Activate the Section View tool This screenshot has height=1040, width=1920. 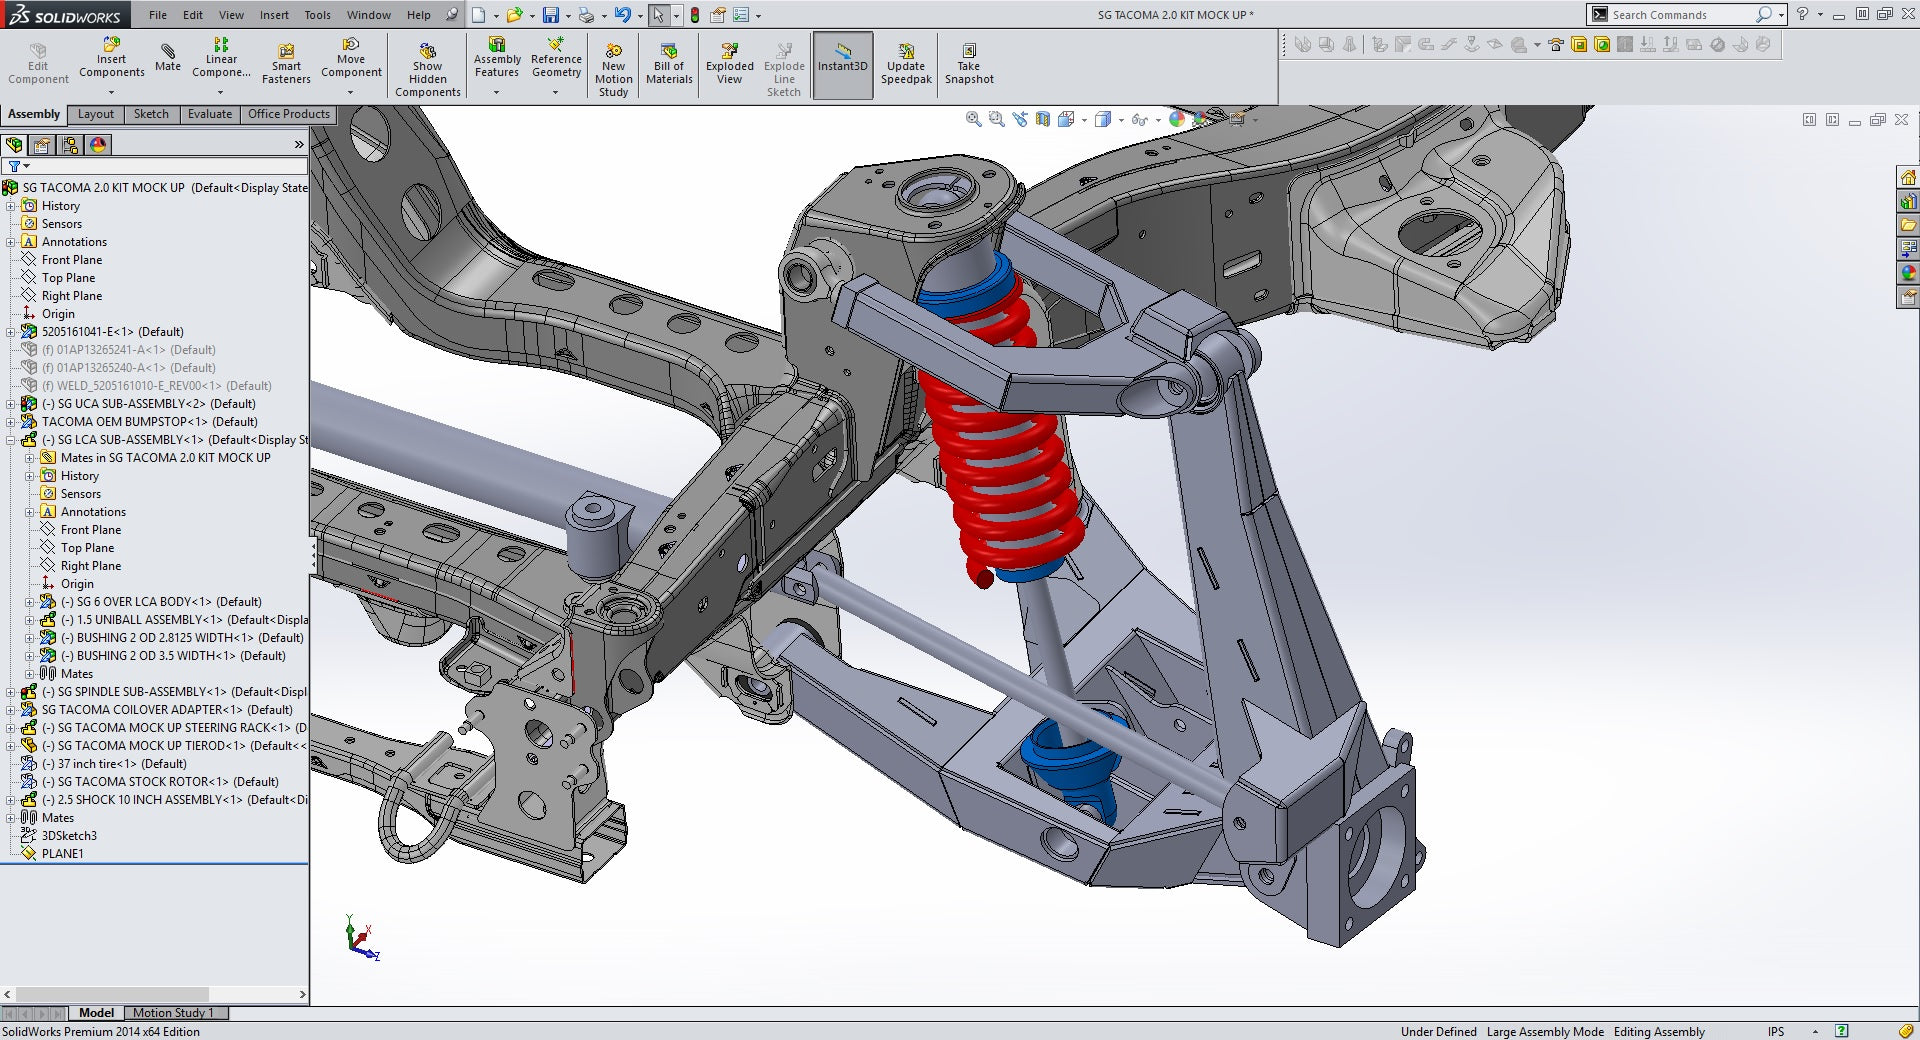[1043, 119]
